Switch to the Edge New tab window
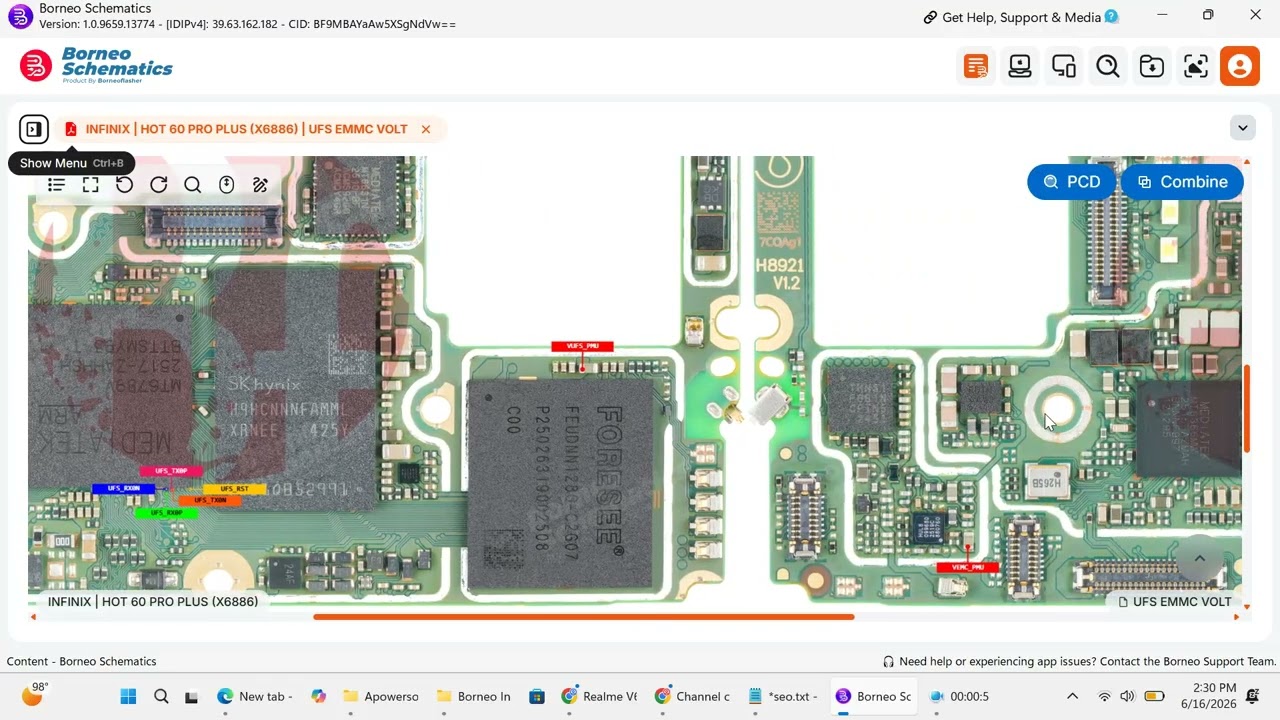1280x720 pixels. 255,696
